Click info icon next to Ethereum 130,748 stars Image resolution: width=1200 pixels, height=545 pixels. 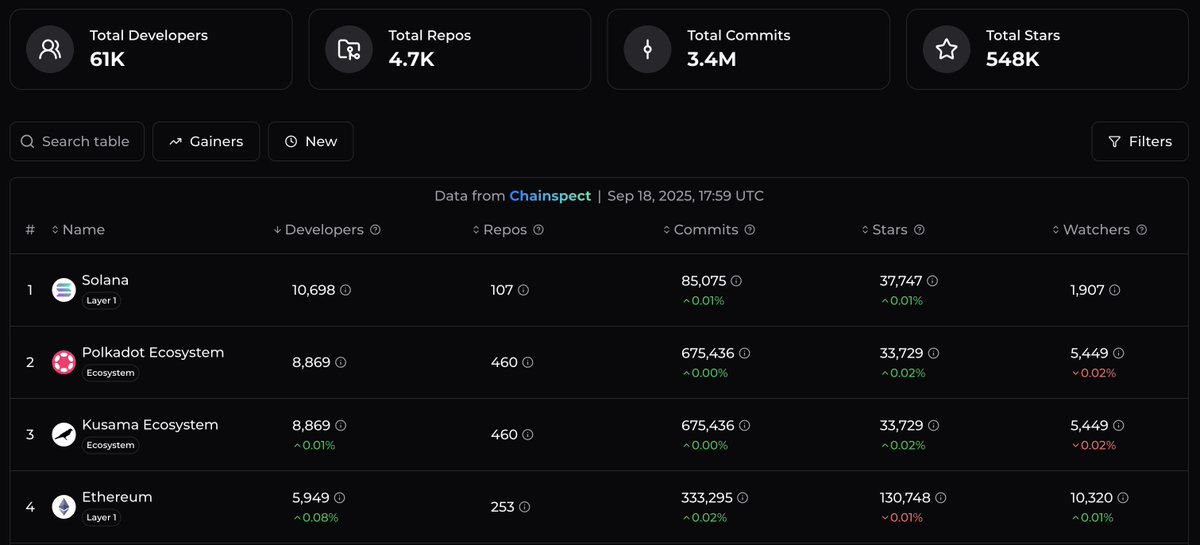[941, 497]
